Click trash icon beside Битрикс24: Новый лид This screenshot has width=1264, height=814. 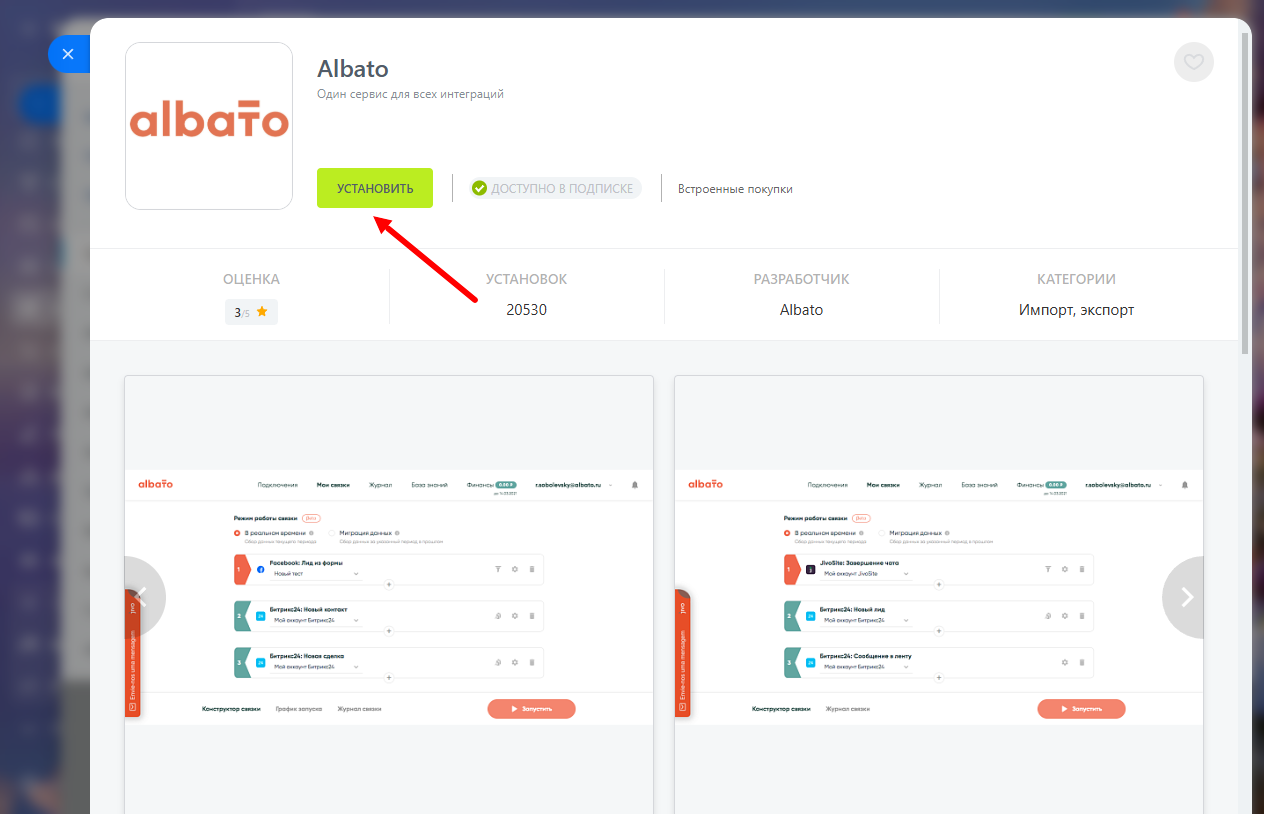coord(1081,616)
